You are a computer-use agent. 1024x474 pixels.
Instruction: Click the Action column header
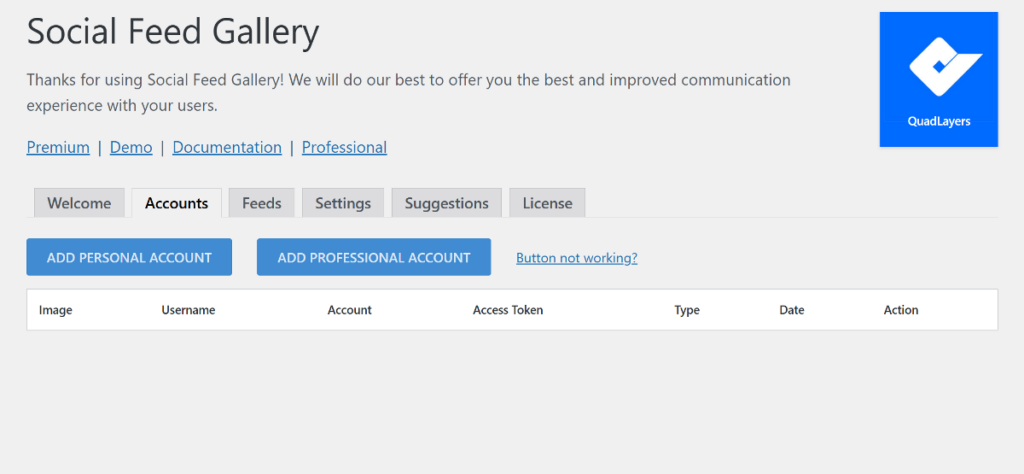point(901,310)
